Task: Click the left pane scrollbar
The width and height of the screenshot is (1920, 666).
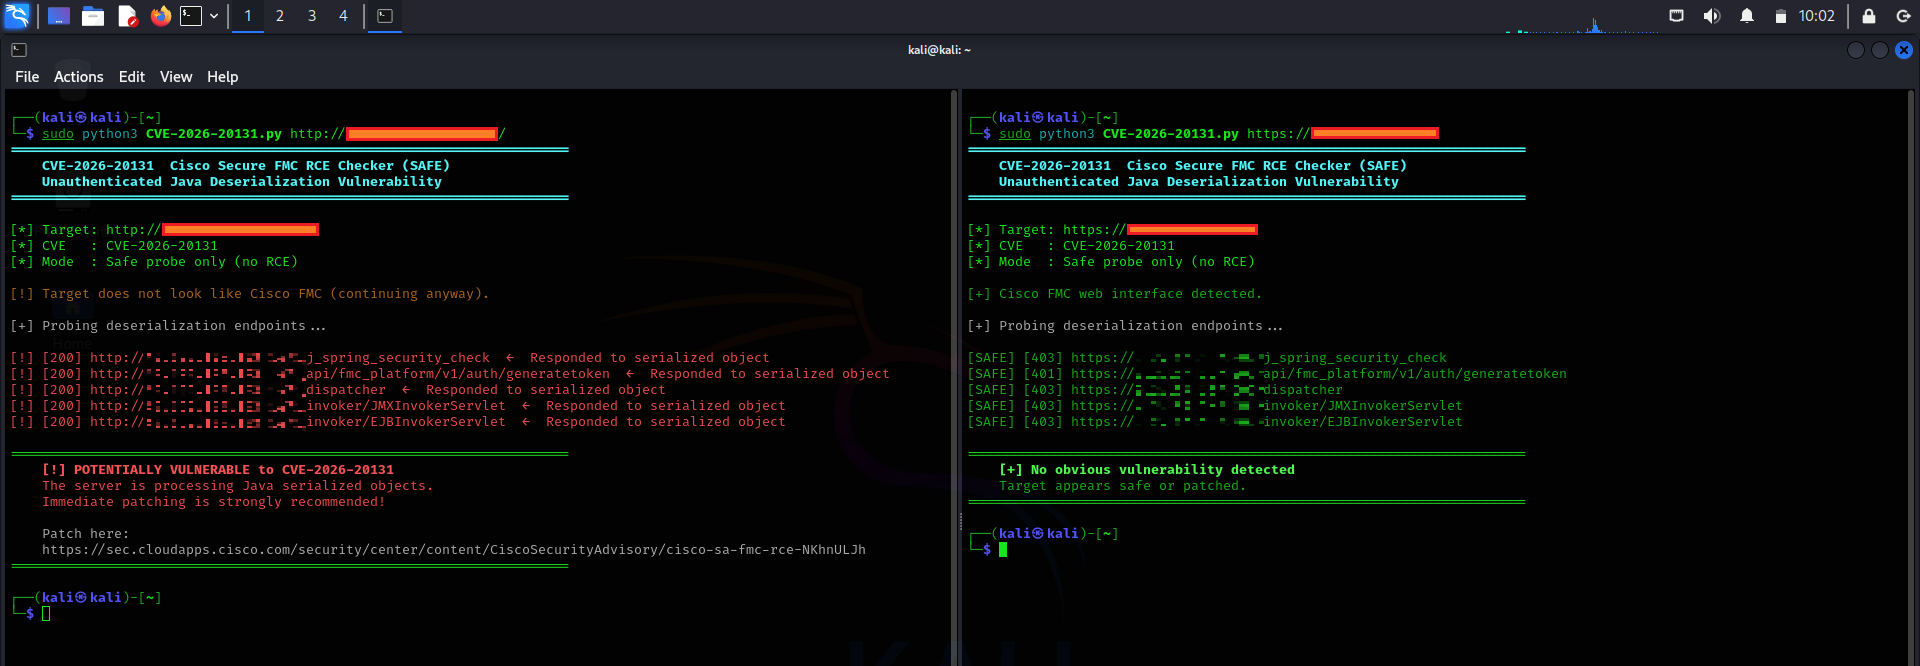Action: (953, 378)
